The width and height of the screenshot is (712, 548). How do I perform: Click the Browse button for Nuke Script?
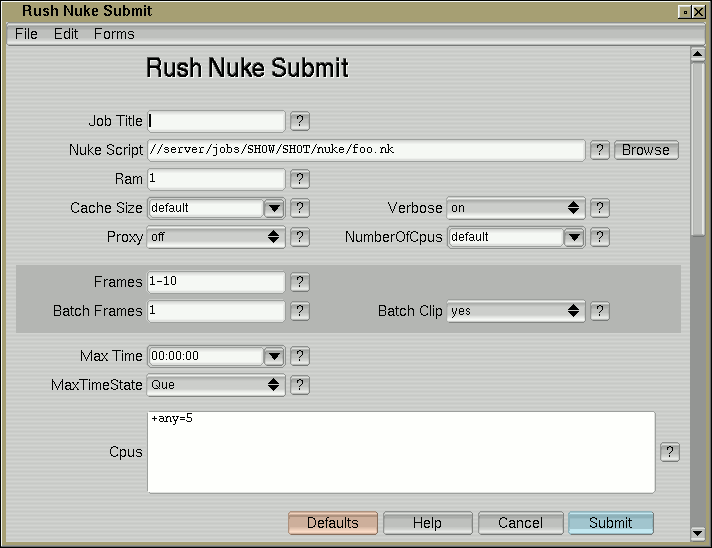646,150
